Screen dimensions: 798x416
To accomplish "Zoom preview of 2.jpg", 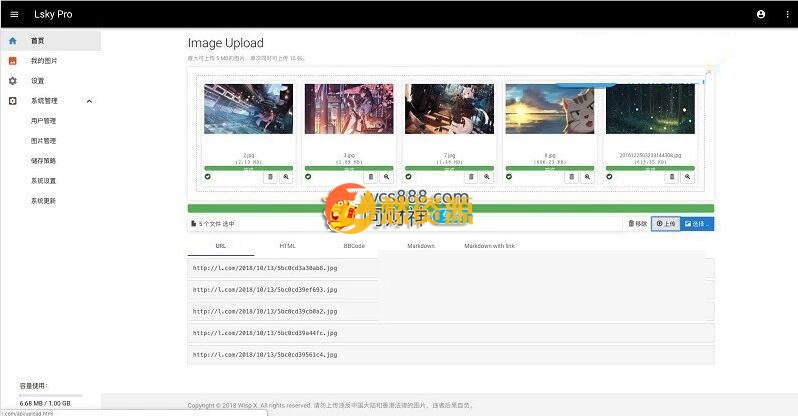I will coord(286,177).
